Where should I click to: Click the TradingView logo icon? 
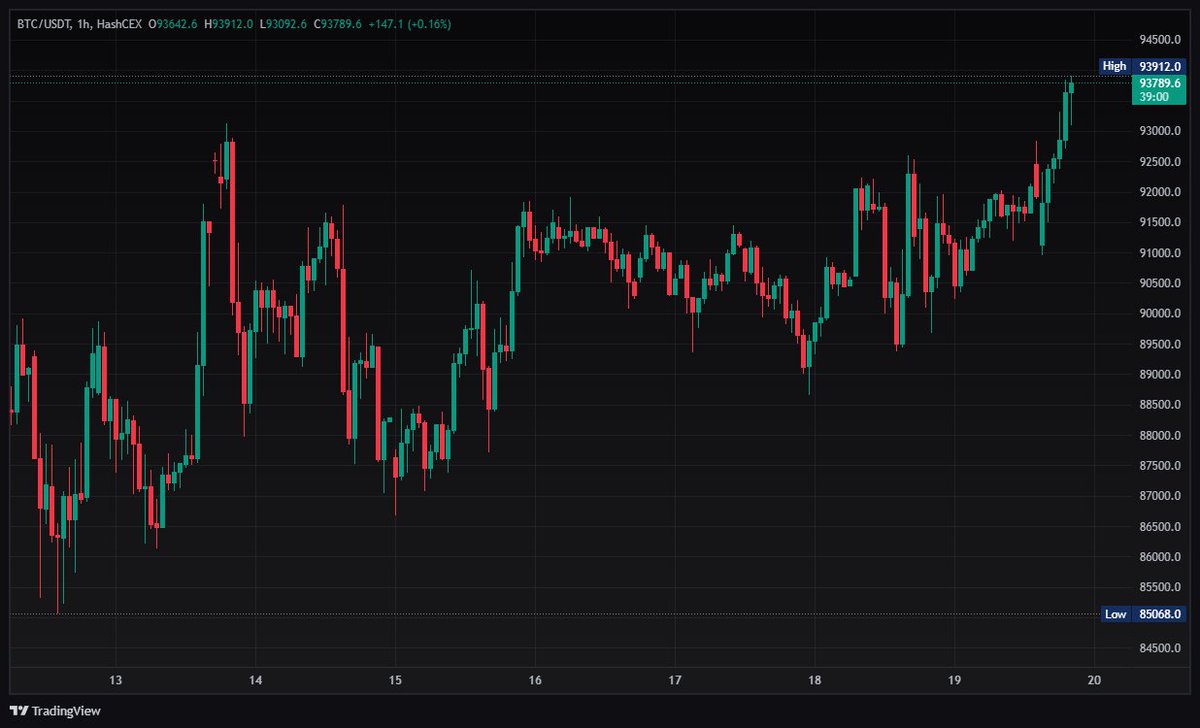17,710
